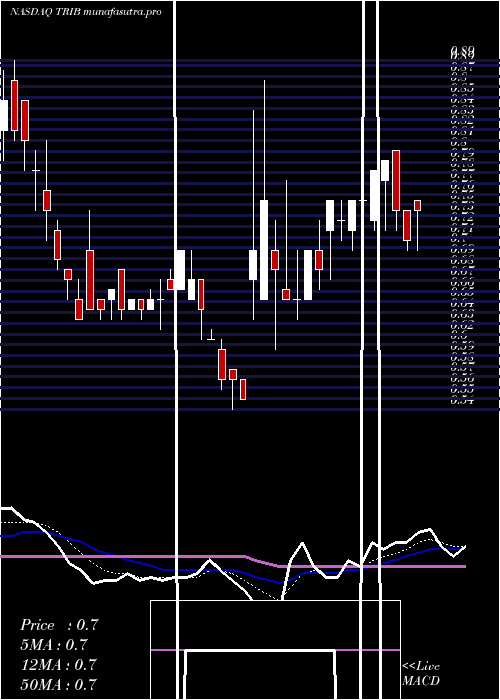Viewport: 500px width, 700px height.
Task: Click the '50MA : 0.7' value
Action: [x=59, y=684]
